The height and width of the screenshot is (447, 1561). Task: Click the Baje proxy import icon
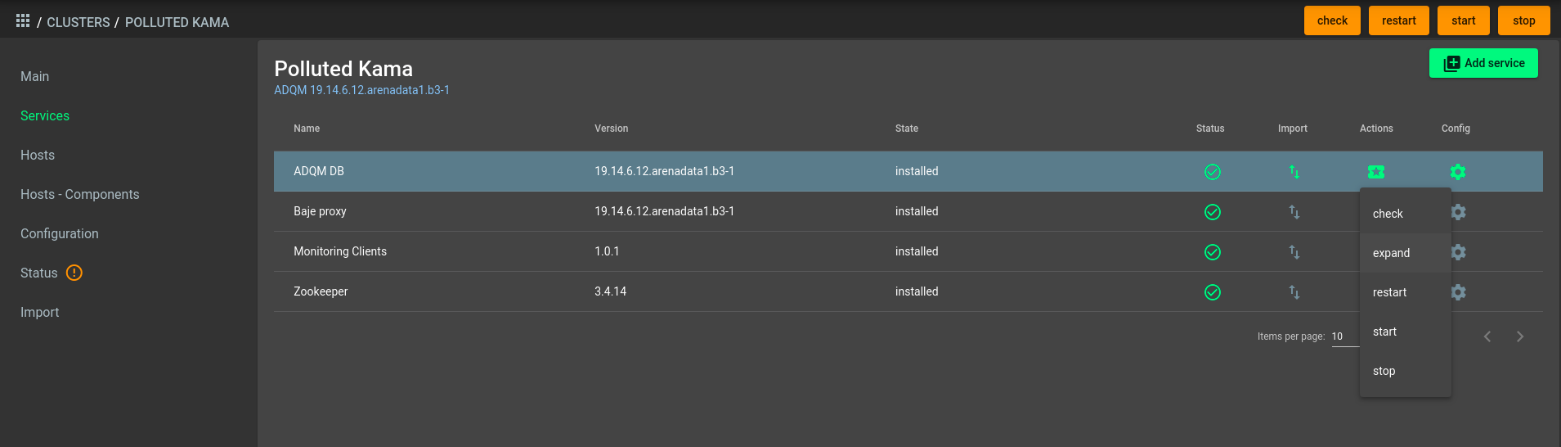[x=1294, y=212]
